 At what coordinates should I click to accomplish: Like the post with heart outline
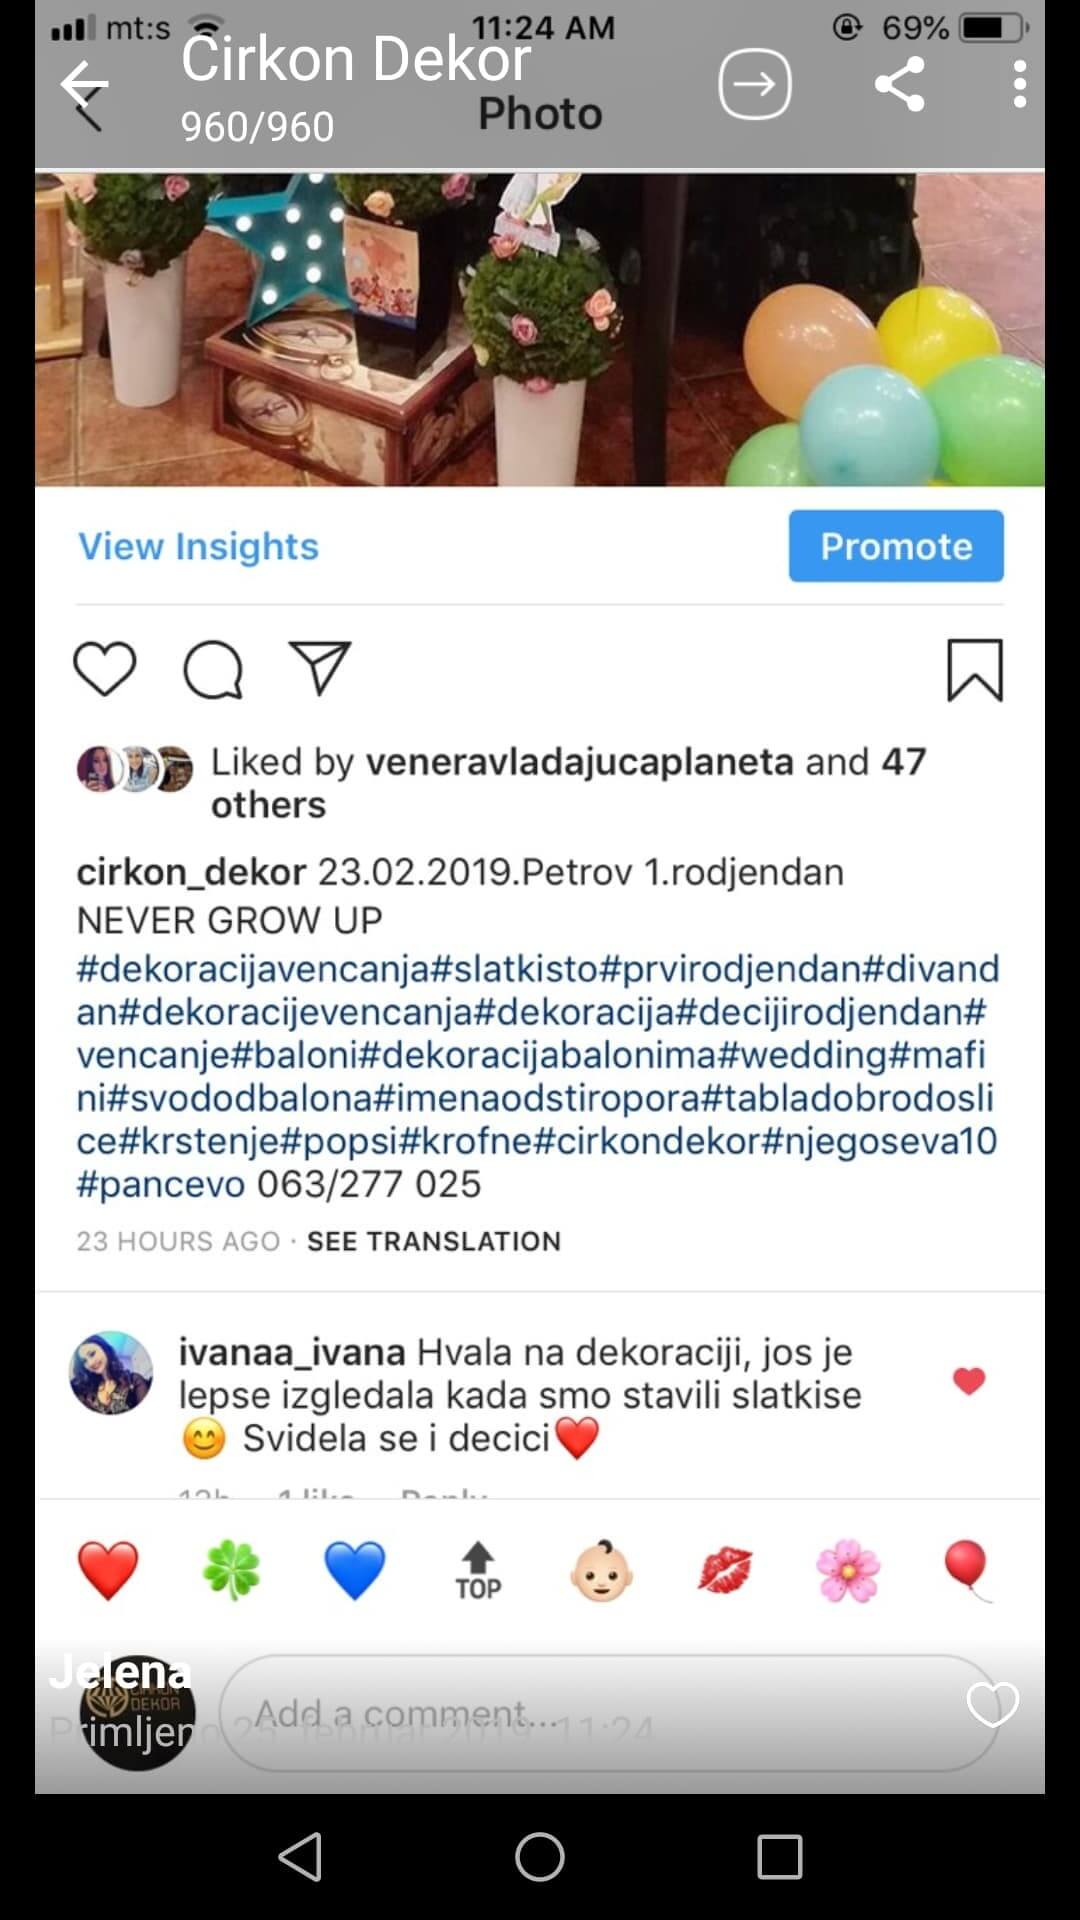click(x=105, y=669)
